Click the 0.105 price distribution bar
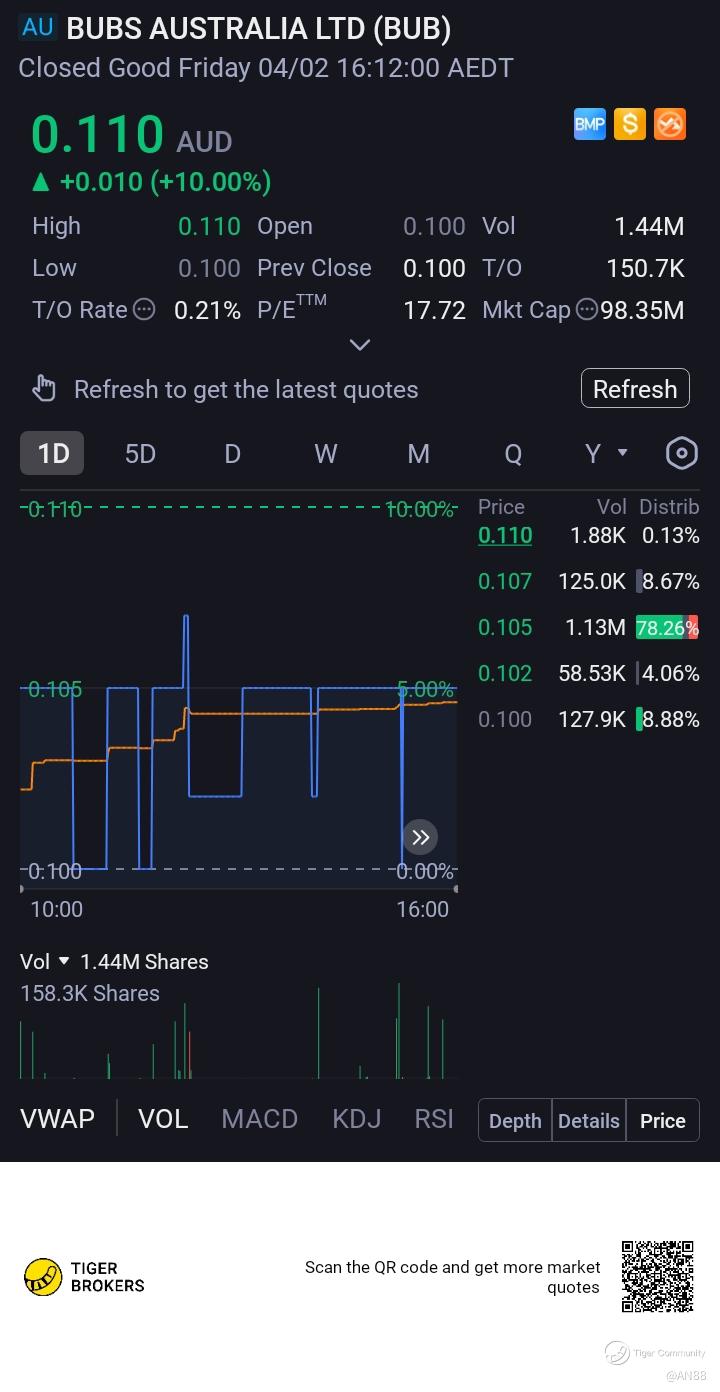Viewport: 720px width, 1392px height. coord(667,628)
